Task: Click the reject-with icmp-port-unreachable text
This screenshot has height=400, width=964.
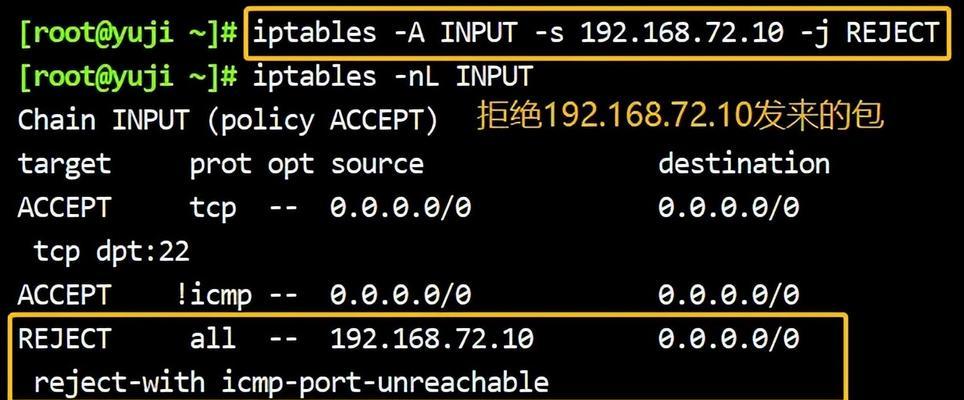Action: tap(291, 382)
